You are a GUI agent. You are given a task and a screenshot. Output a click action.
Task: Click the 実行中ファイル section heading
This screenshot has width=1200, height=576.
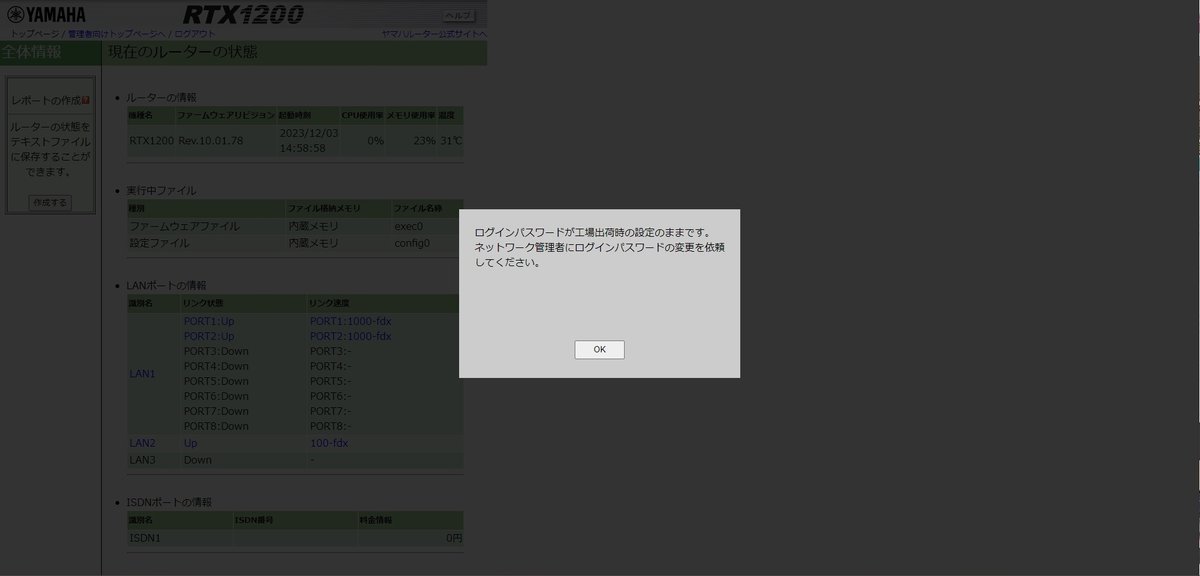pos(161,190)
